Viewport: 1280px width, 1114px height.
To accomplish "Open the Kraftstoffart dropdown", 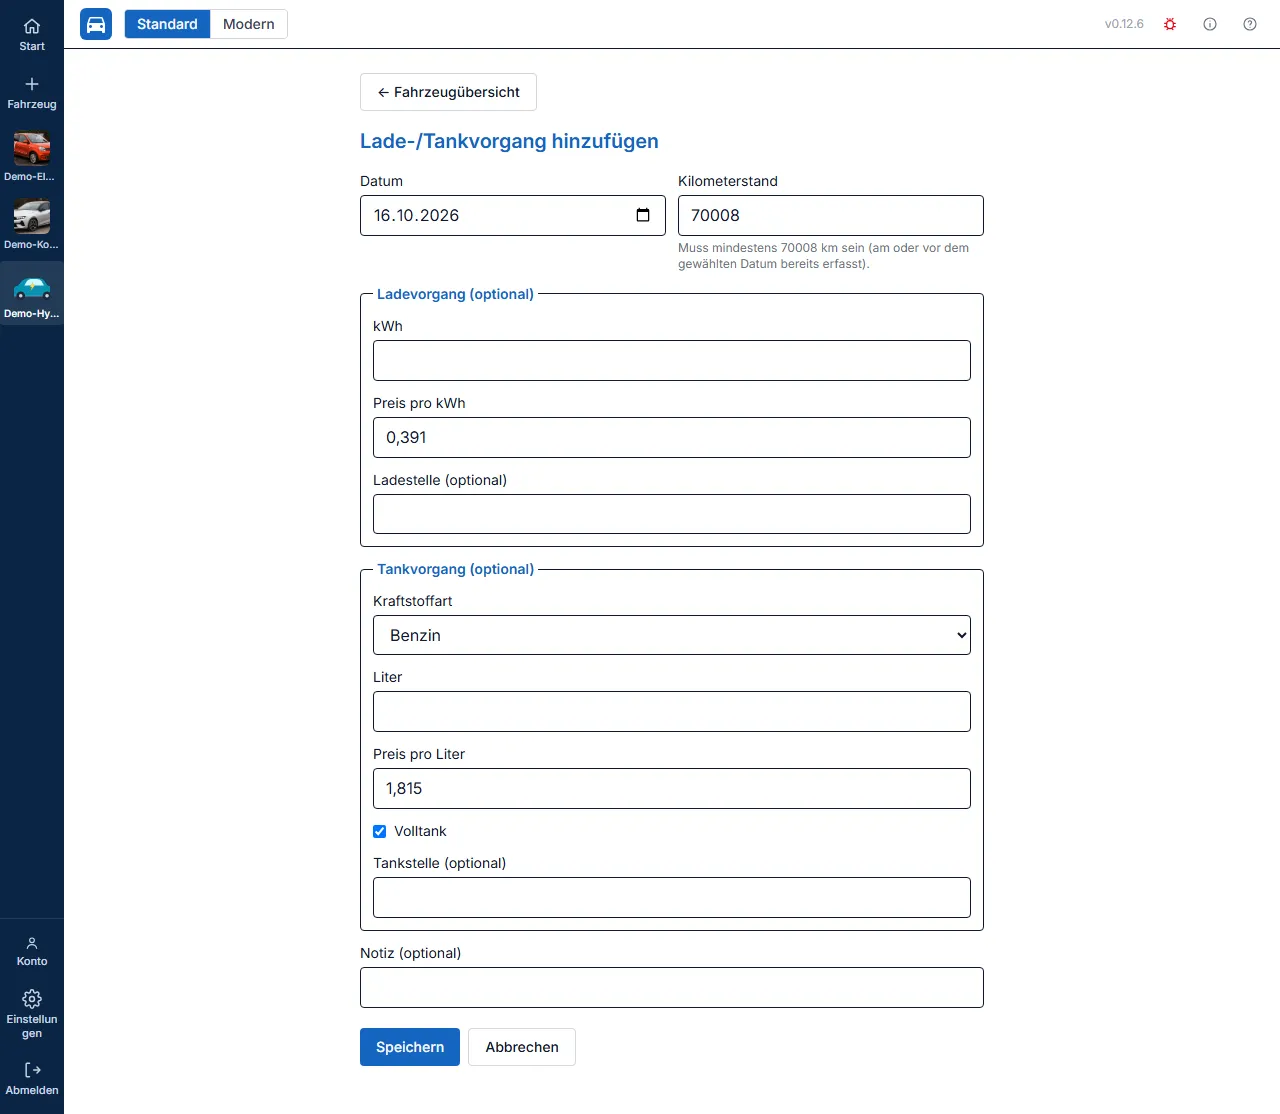I will point(672,635).
